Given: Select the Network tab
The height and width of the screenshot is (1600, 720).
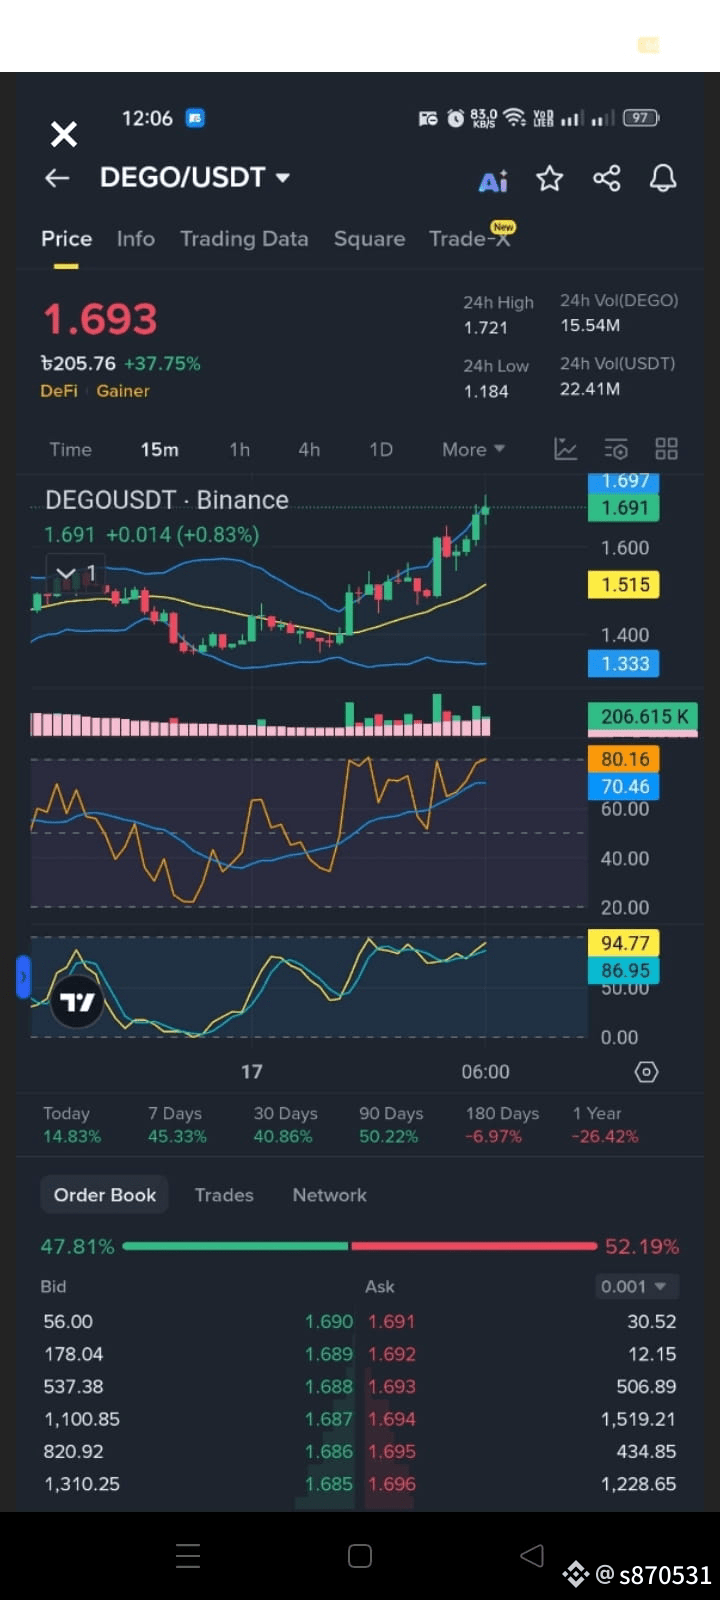Looking at the screenshot, I should 329,1195.
